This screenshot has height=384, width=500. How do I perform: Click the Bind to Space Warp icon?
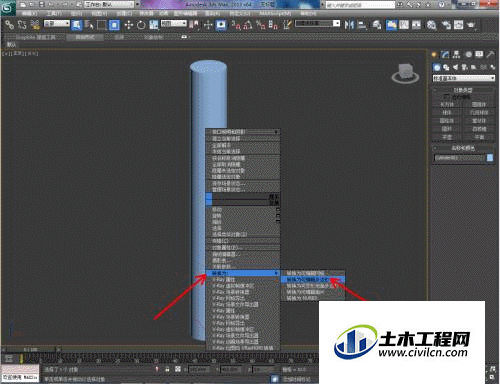(35, 25)
